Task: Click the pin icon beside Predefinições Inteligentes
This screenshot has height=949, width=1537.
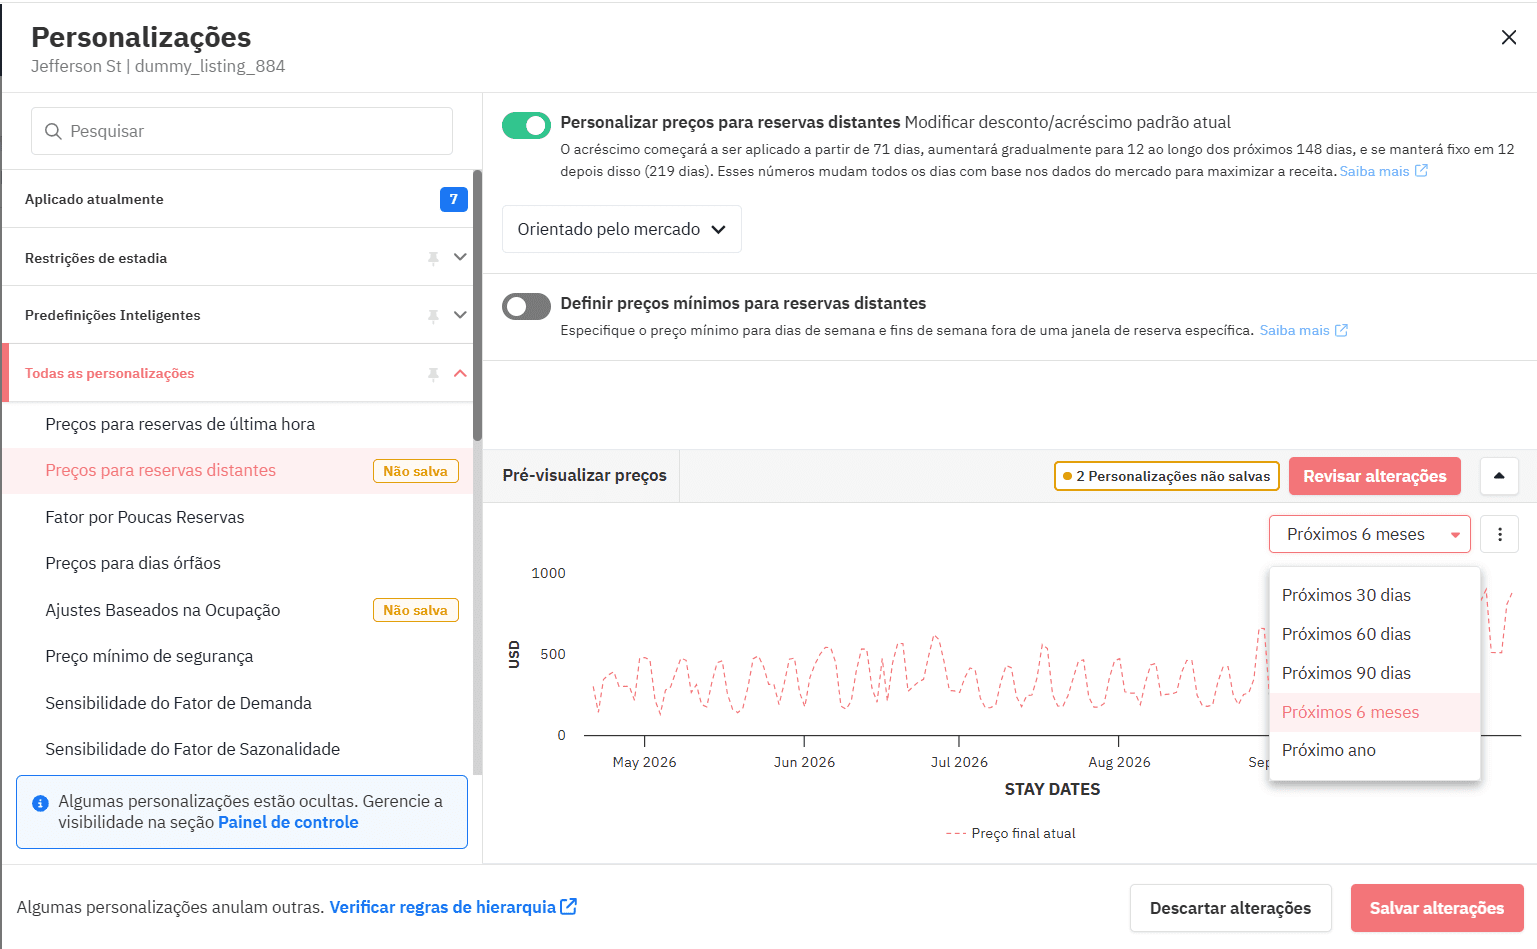Action: click(433, 316)
